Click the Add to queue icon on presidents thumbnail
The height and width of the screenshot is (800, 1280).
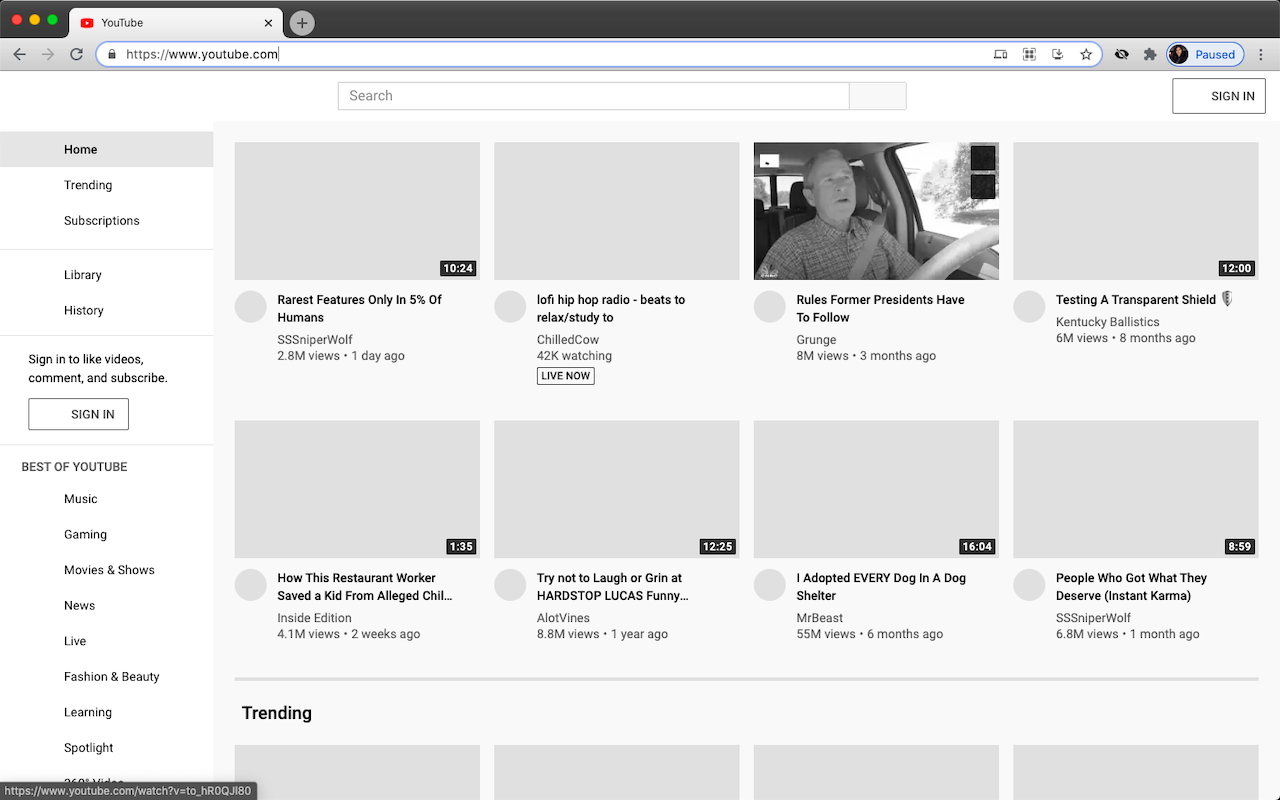pos(983,187)
